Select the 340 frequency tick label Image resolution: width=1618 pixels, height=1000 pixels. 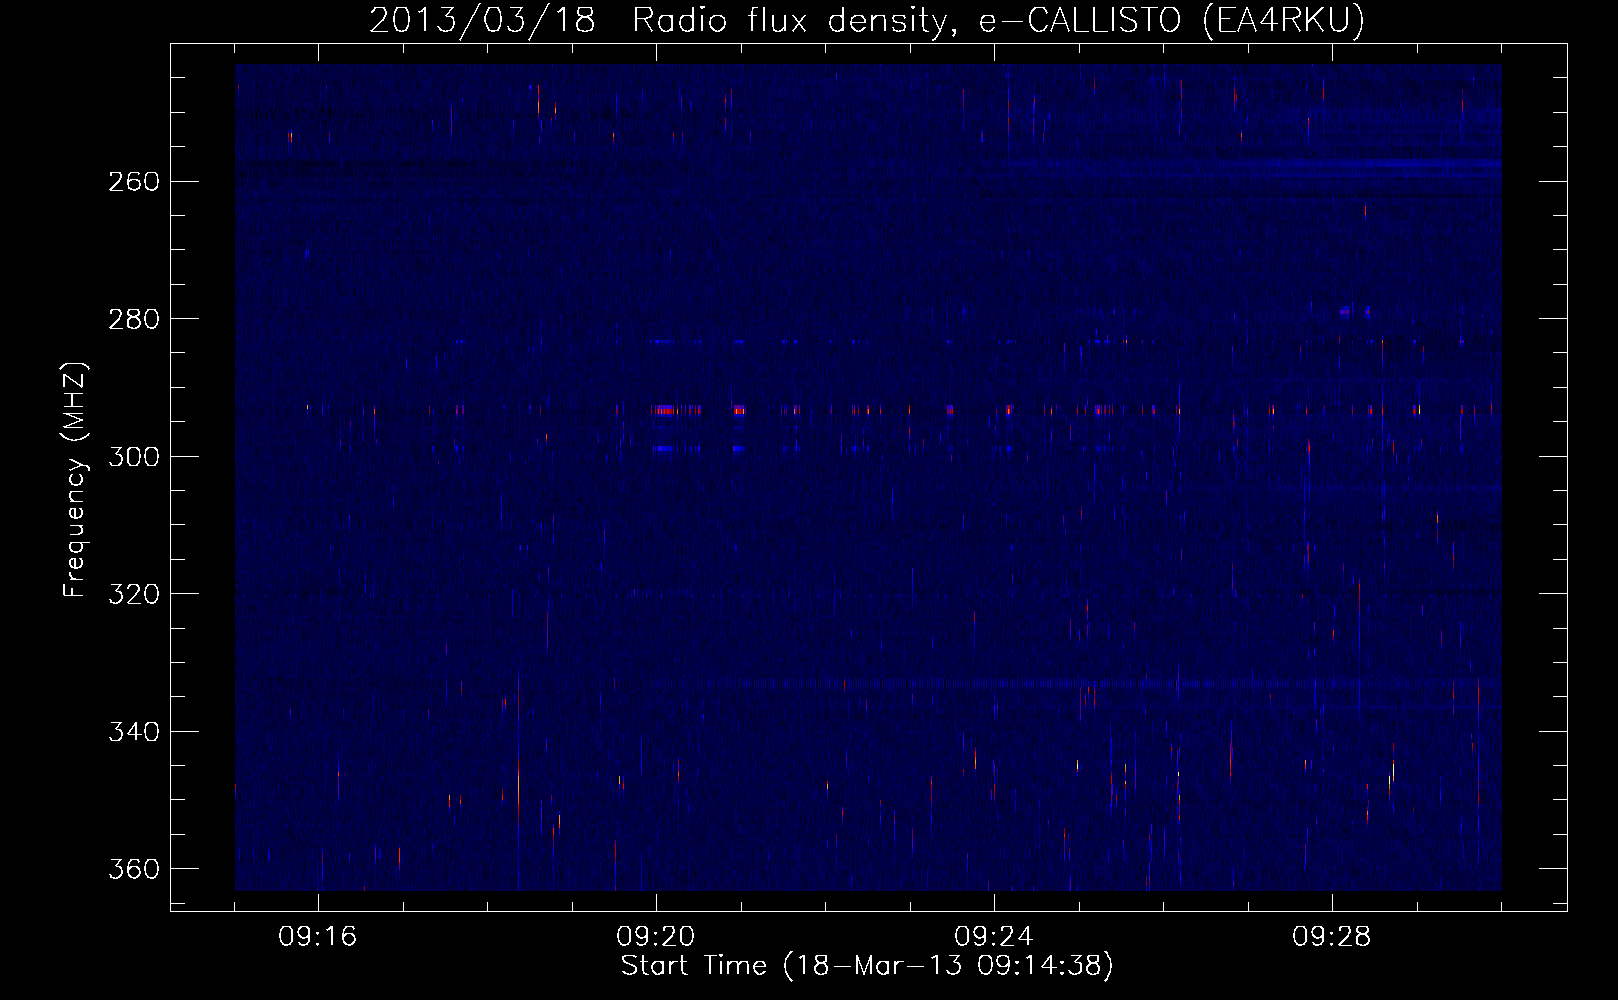click(x=133, y=731)
